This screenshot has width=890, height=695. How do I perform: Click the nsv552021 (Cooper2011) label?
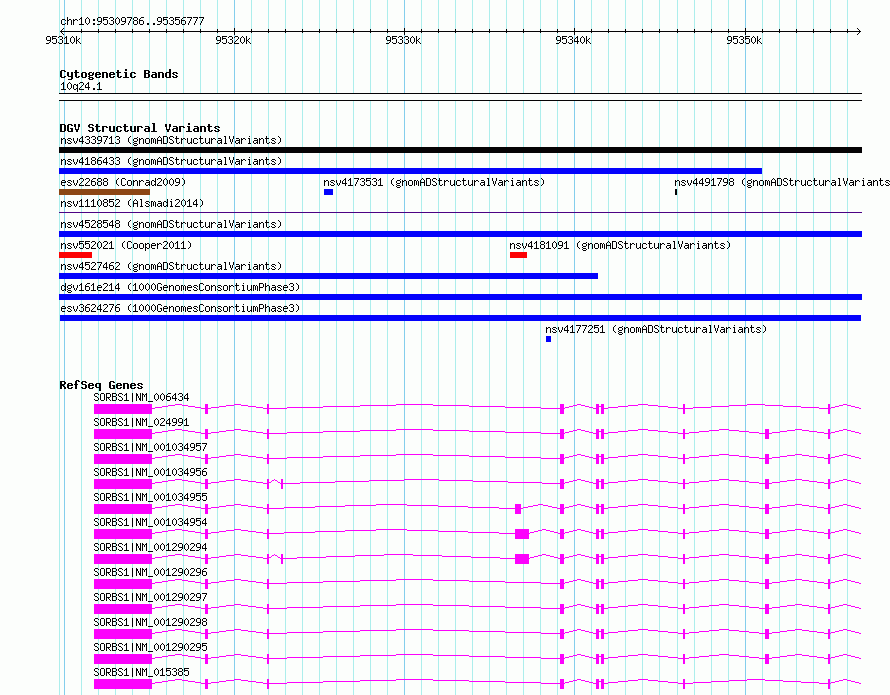tap(126, 245)
